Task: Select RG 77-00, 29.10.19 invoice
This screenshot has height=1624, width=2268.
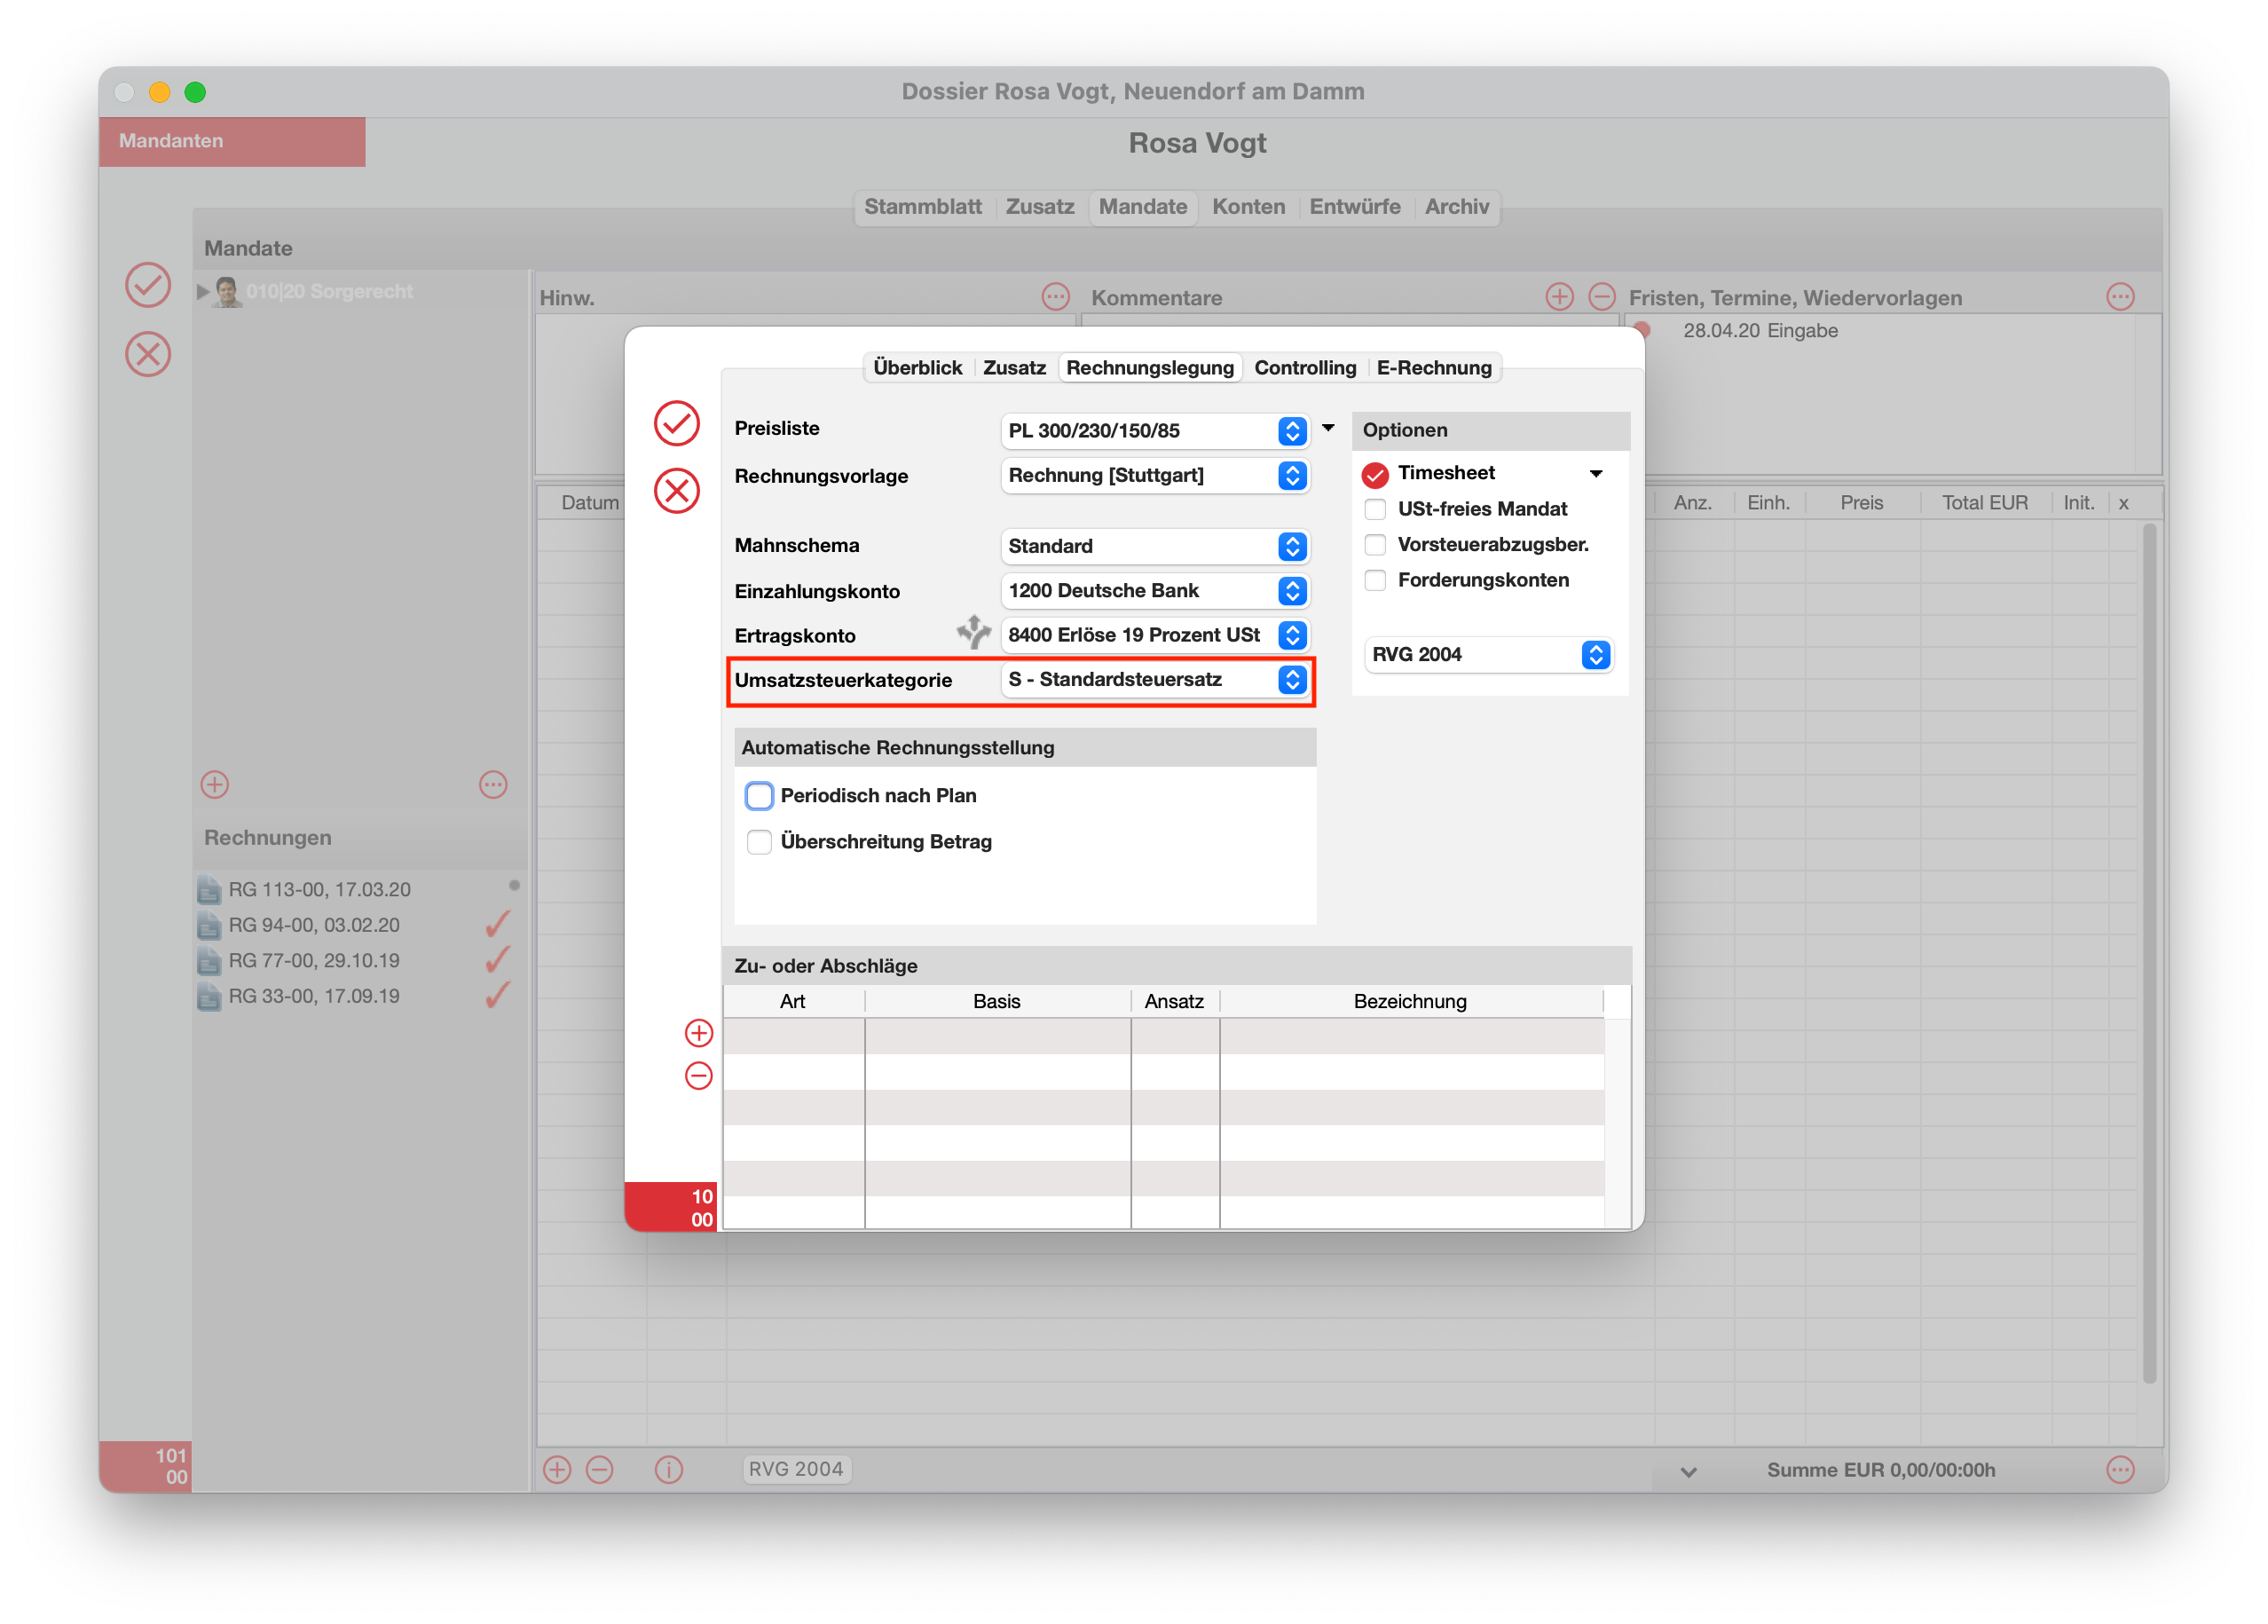Action: [x=313, y=961]
